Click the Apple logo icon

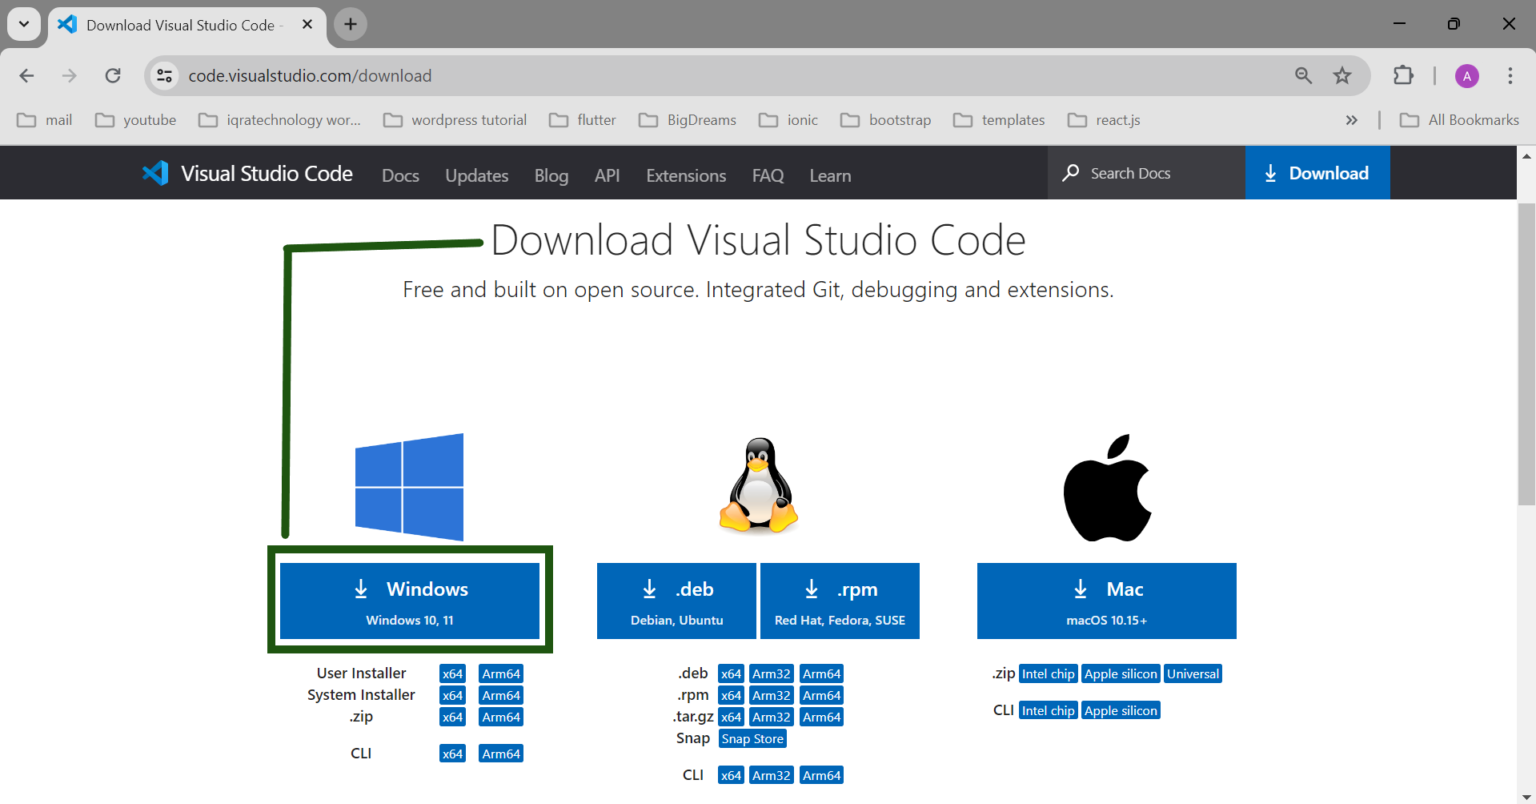pos(1106,487)
